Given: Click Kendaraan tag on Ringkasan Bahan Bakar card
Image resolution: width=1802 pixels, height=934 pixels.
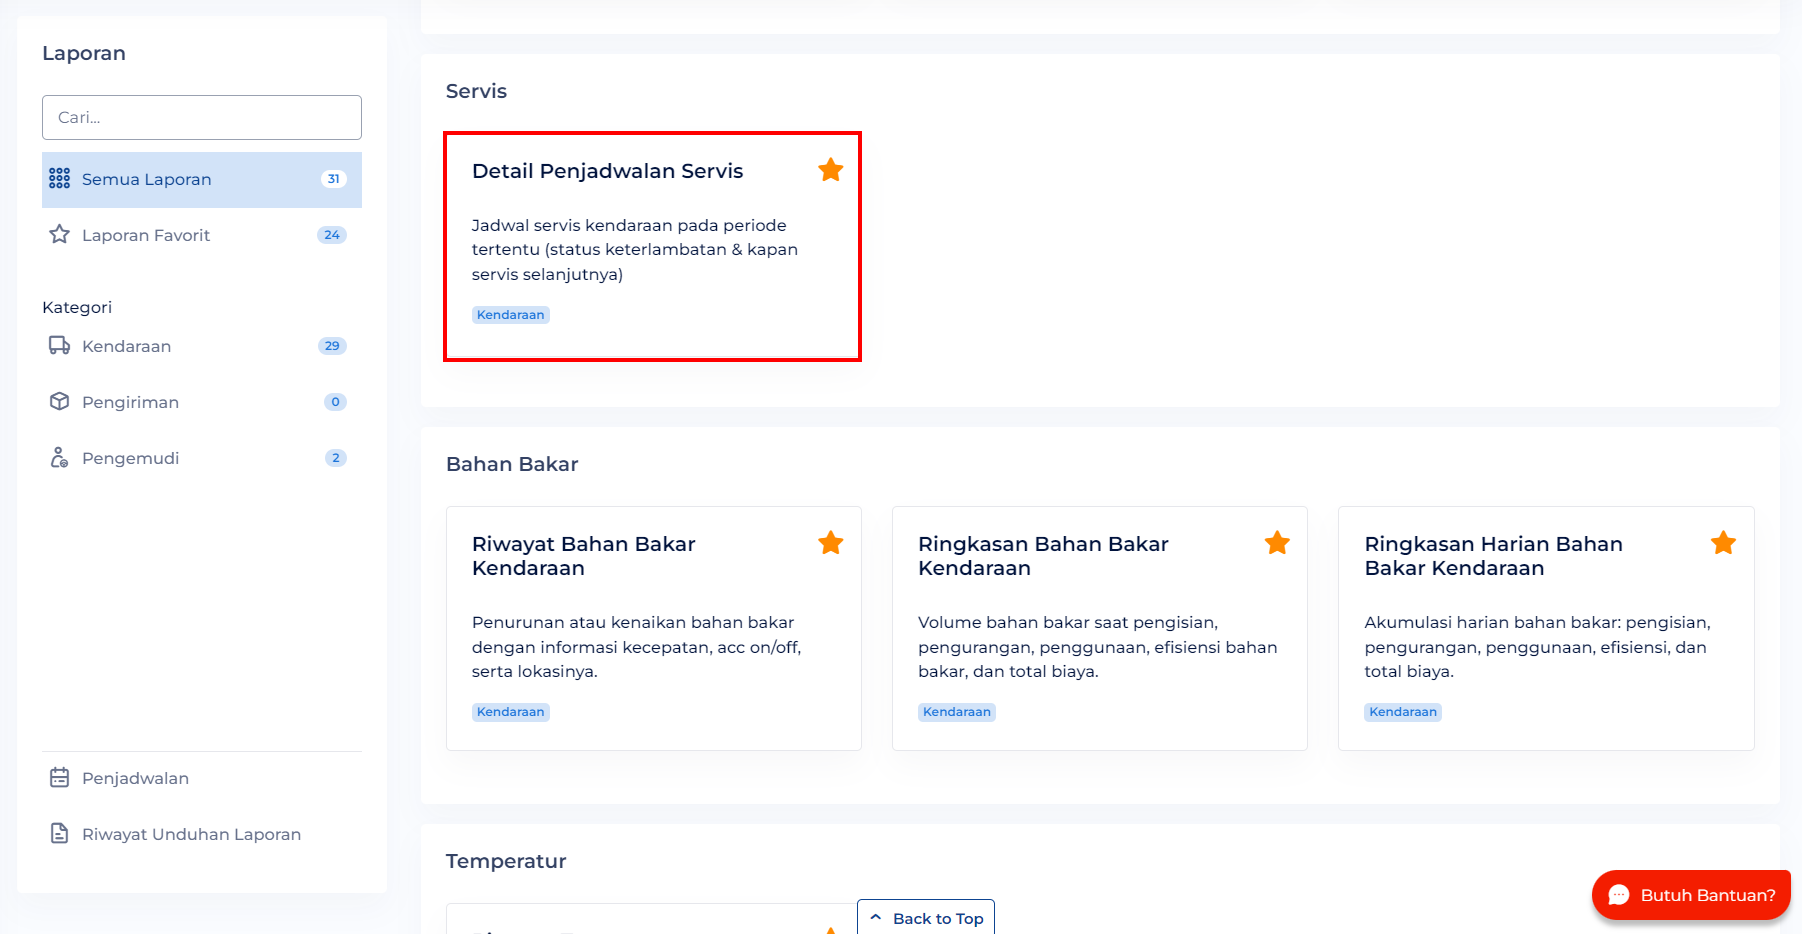Looking at the screenshot, I should (x=957, y=712).
